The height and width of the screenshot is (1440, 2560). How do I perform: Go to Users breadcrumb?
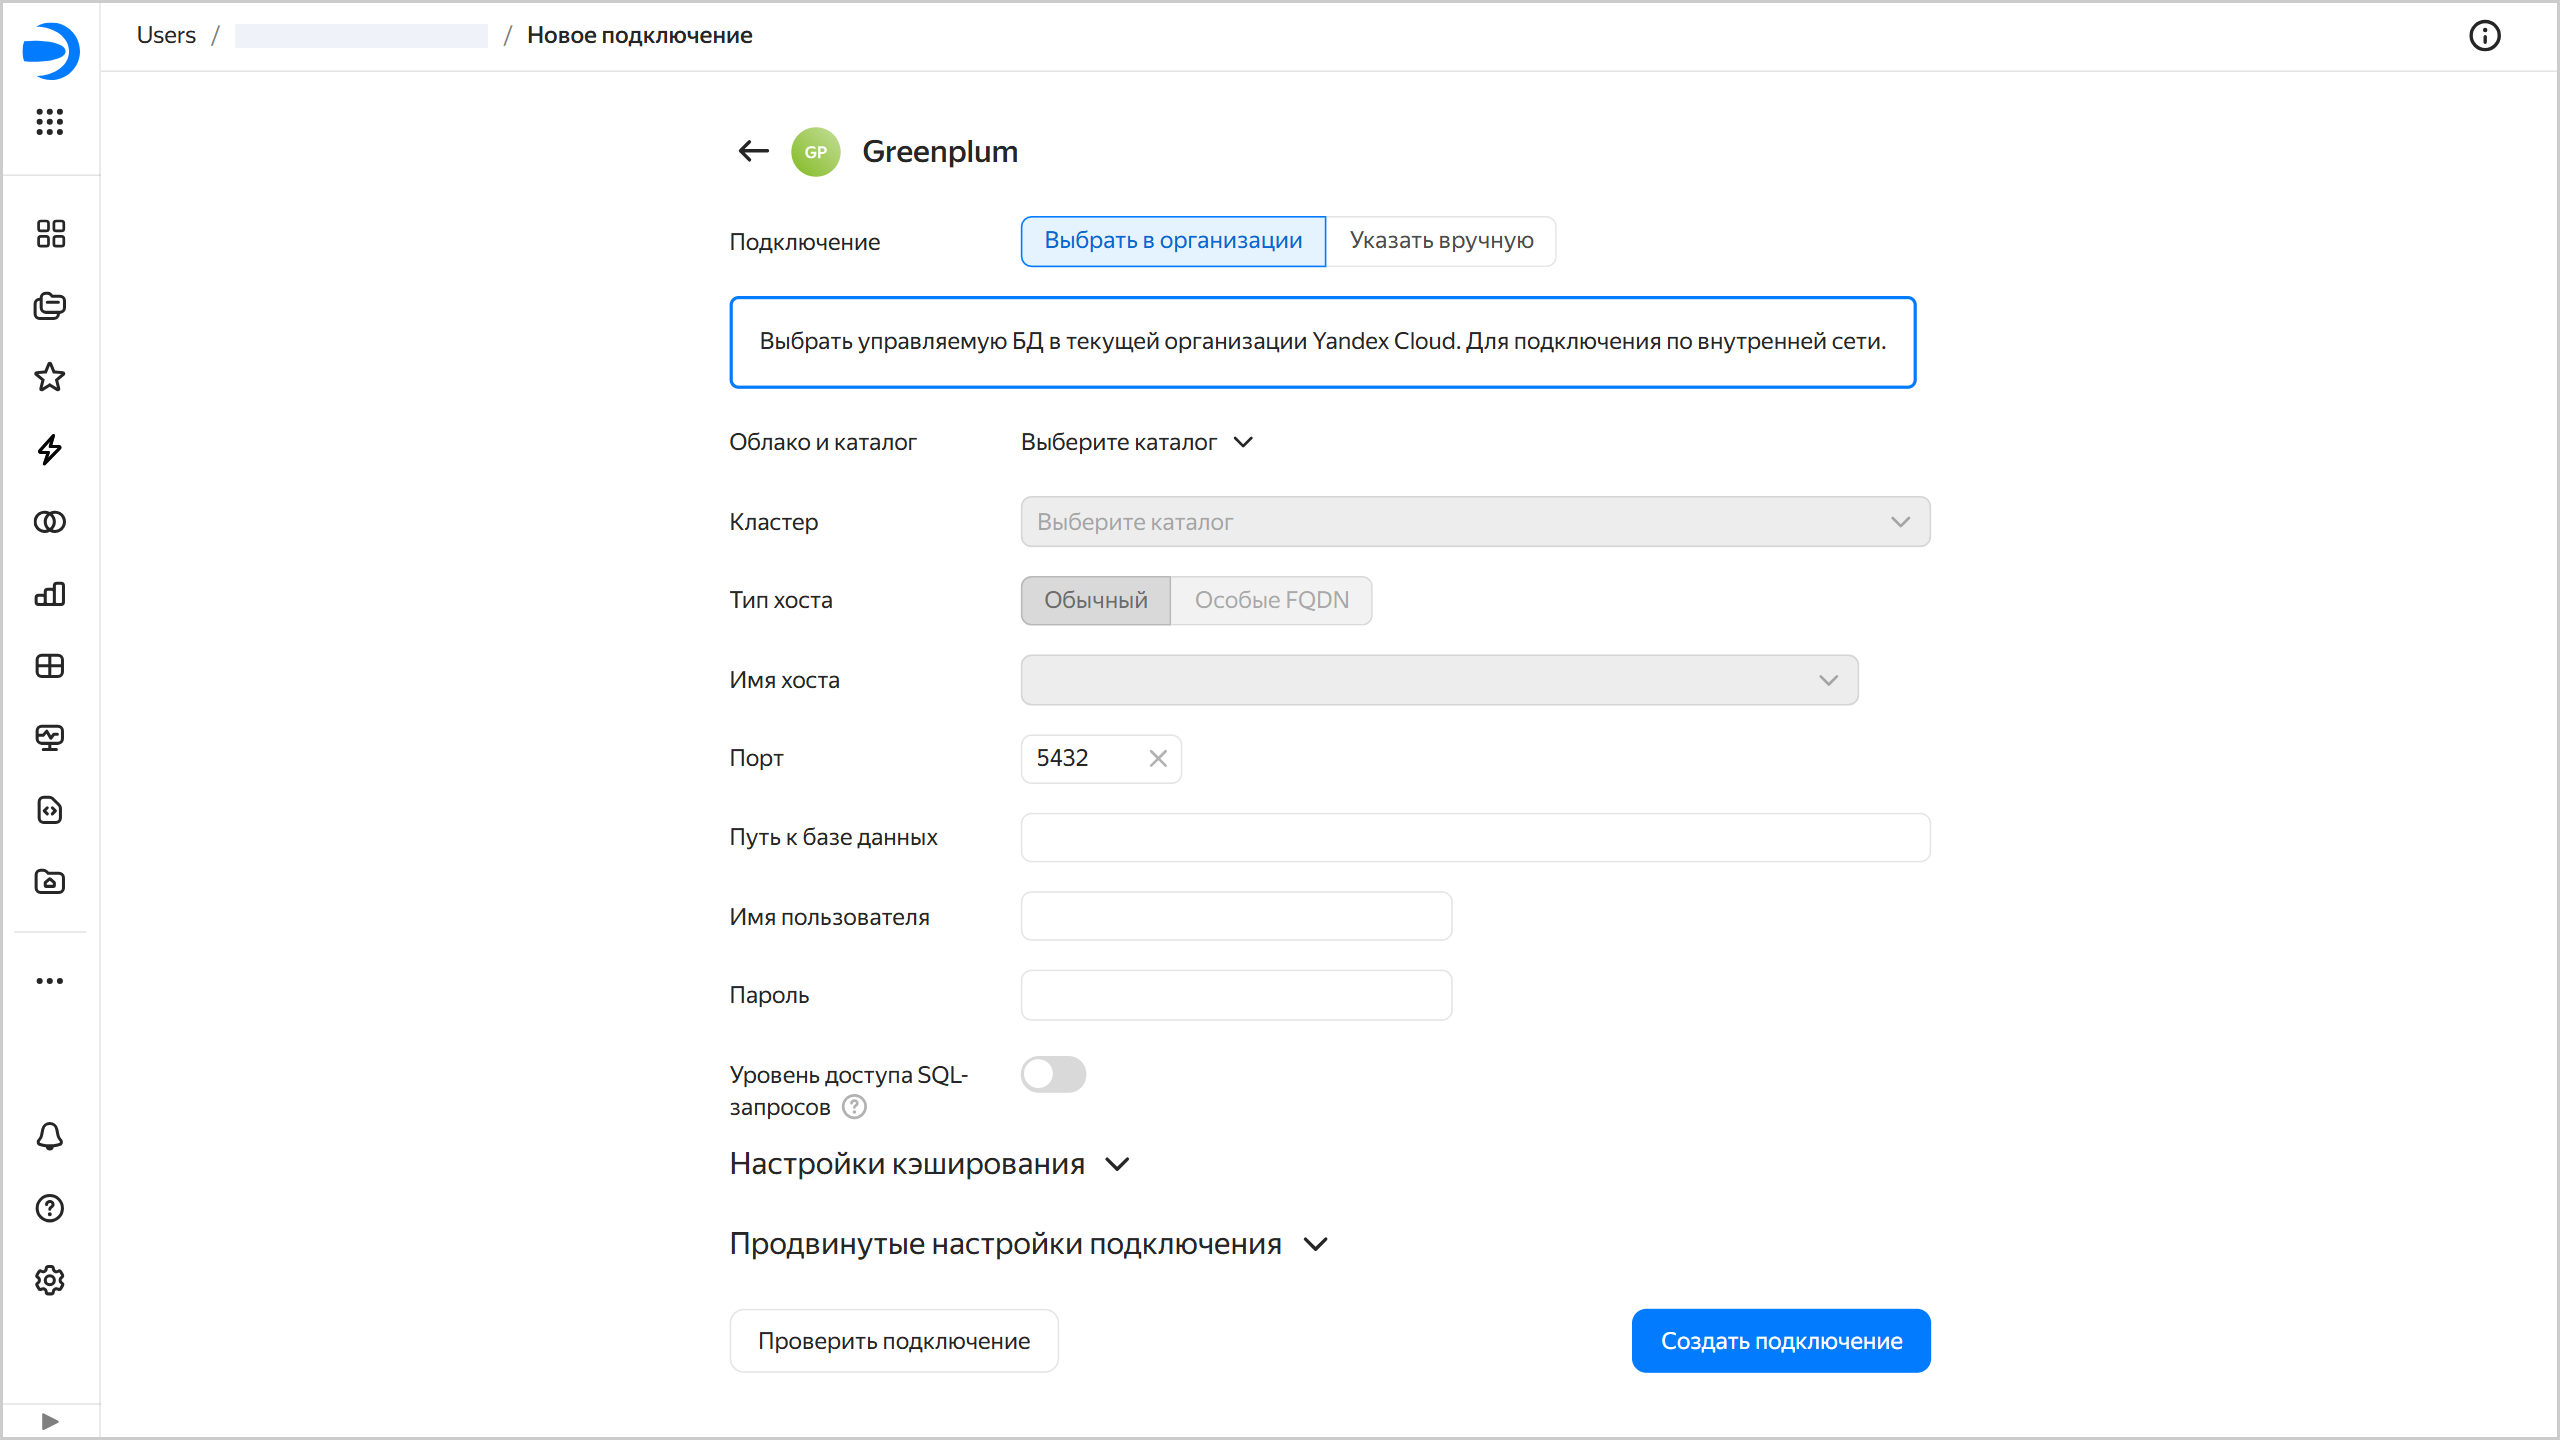(x=166, y=35)
